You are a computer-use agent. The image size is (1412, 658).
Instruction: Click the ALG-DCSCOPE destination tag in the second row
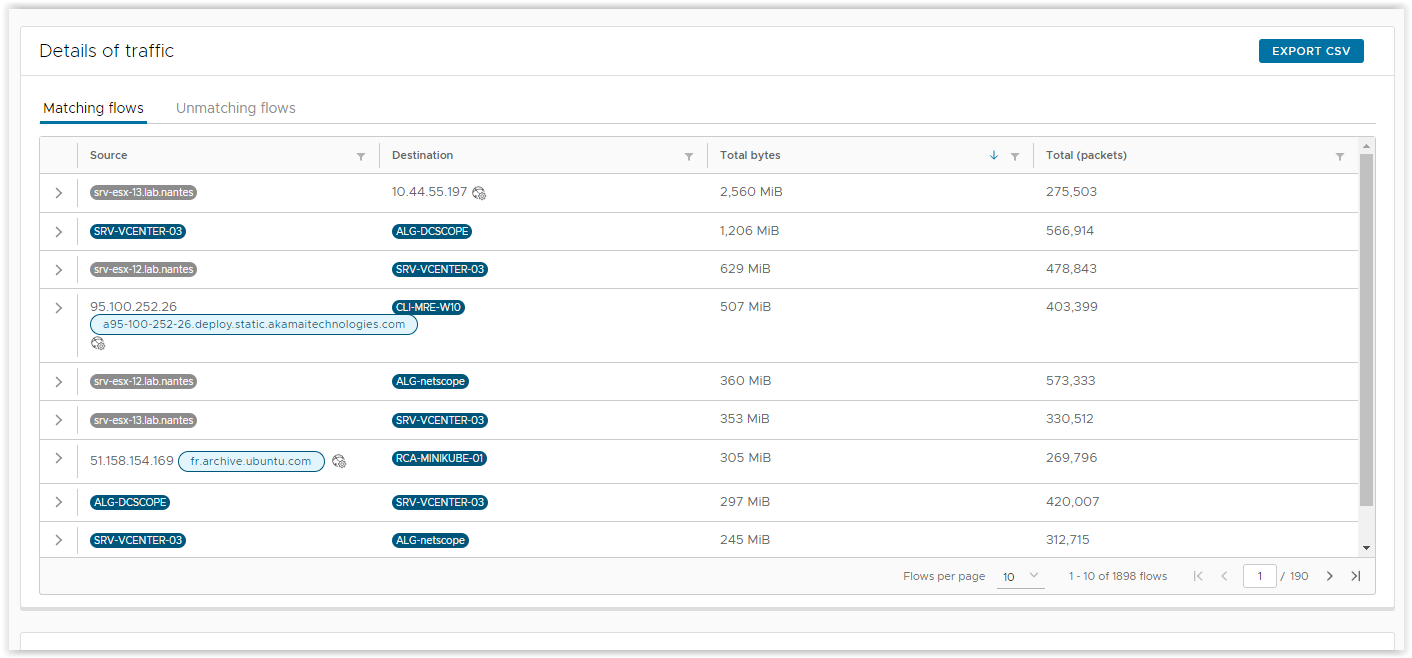click(x=432, y=231)
